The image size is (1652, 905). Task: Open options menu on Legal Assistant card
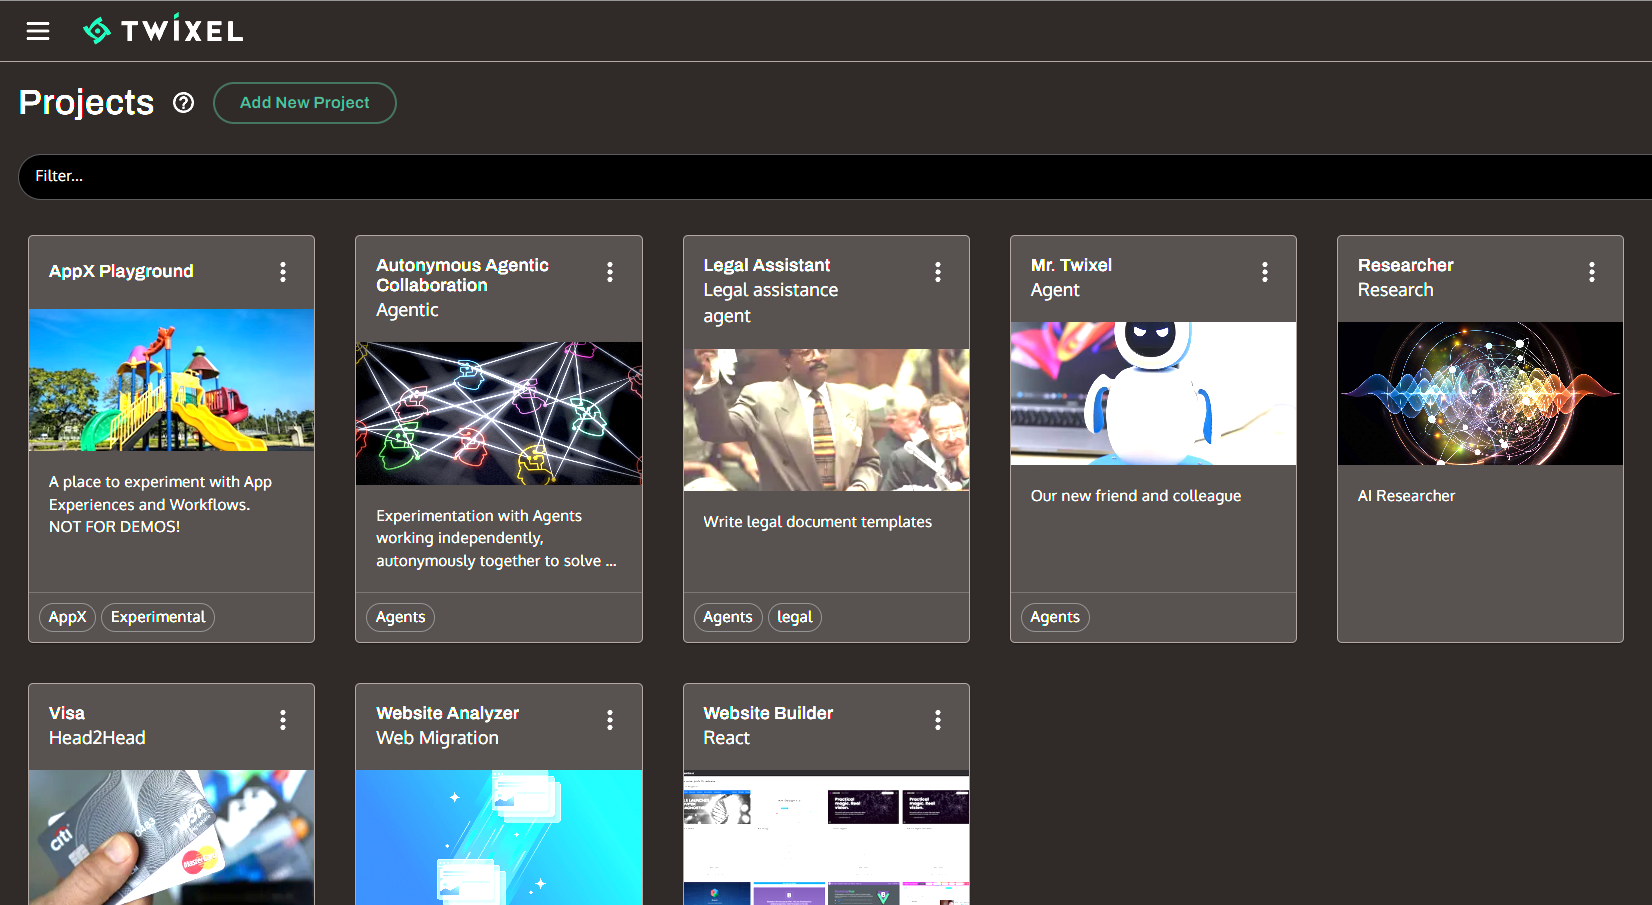pyautogui.click(x=938, y=271)
